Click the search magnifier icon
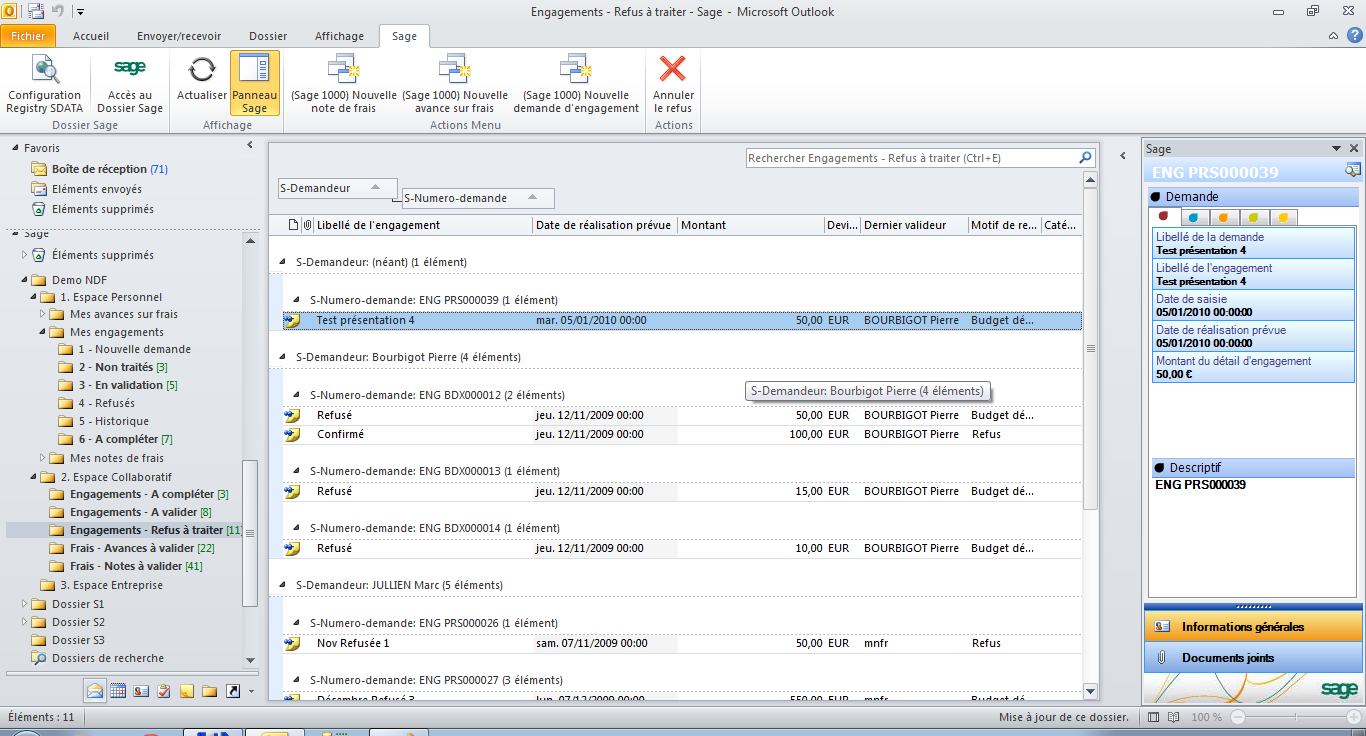Screen dimensions: 1366x736 coord(1085,158)
